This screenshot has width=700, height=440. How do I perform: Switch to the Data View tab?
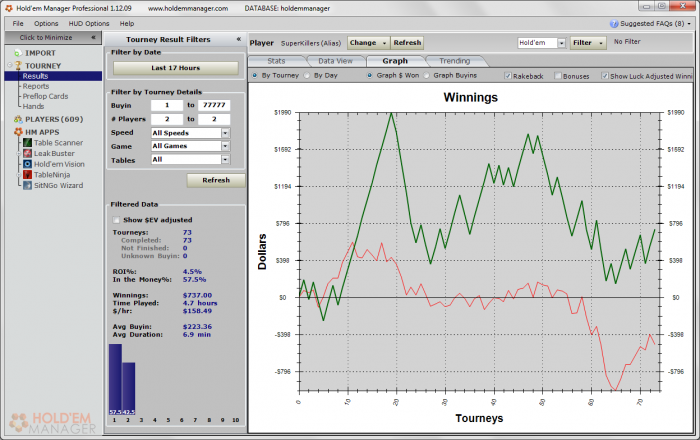pyautogui.click(x=335, y=61)
